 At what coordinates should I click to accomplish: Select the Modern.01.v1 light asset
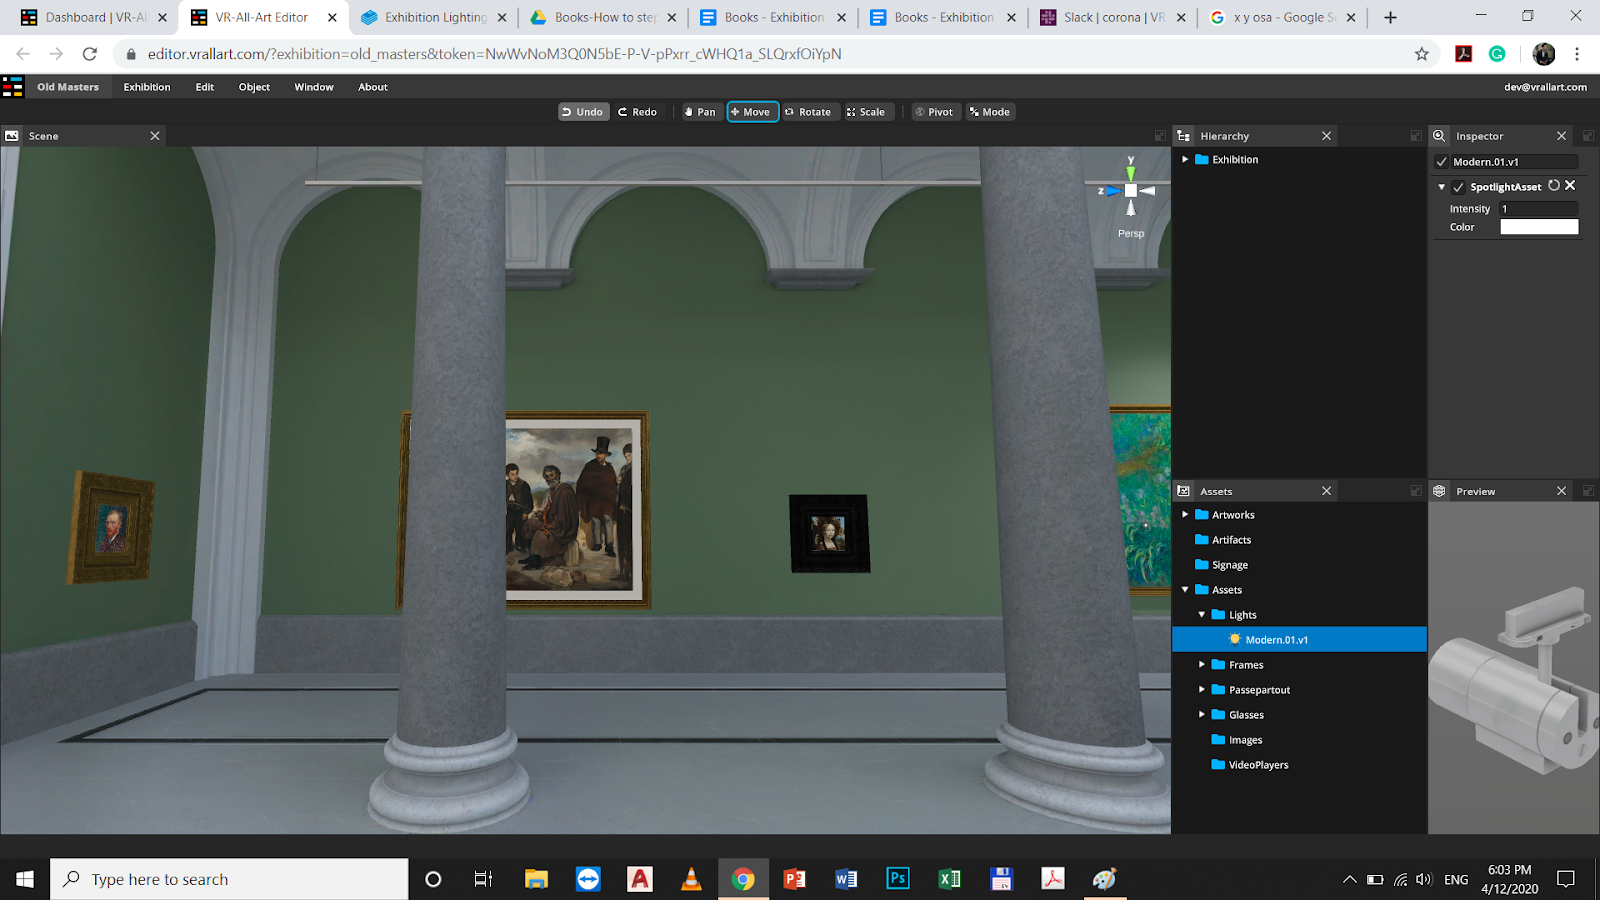point(1299,640)
